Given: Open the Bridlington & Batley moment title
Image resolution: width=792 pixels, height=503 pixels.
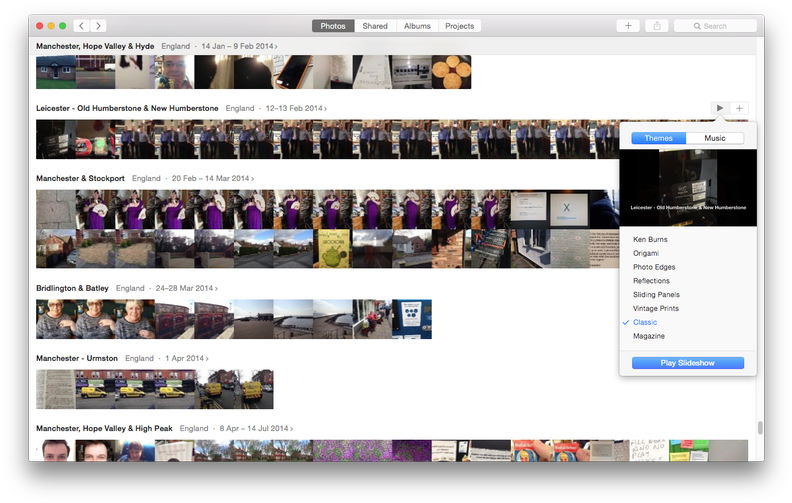Looking at the screenshot, I should (72, 288).
